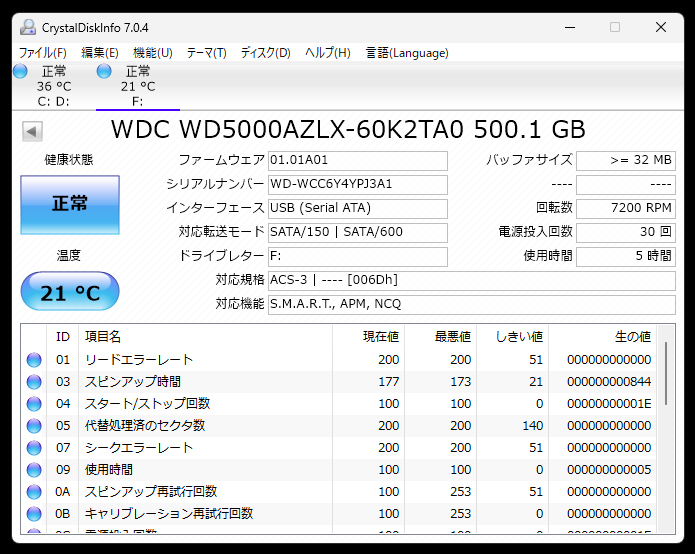The width and height of the screenshot is (695, 554).
Task: Open the 編集(E) menu
Action: pyautogui.click(x=100, y=53)
